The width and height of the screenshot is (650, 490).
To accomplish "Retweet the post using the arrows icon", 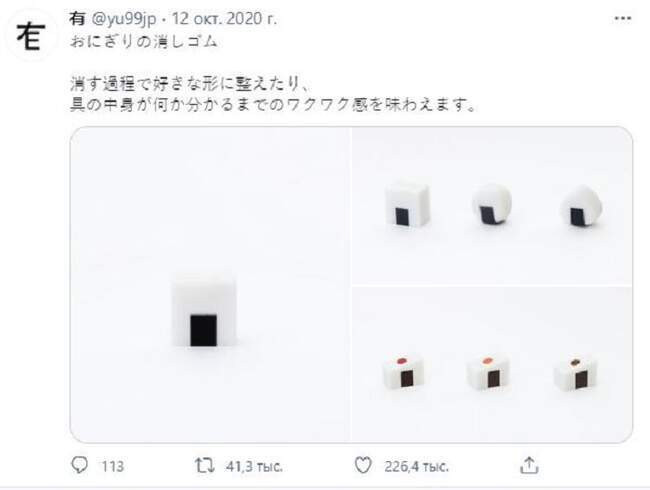I will click(205, 466).
